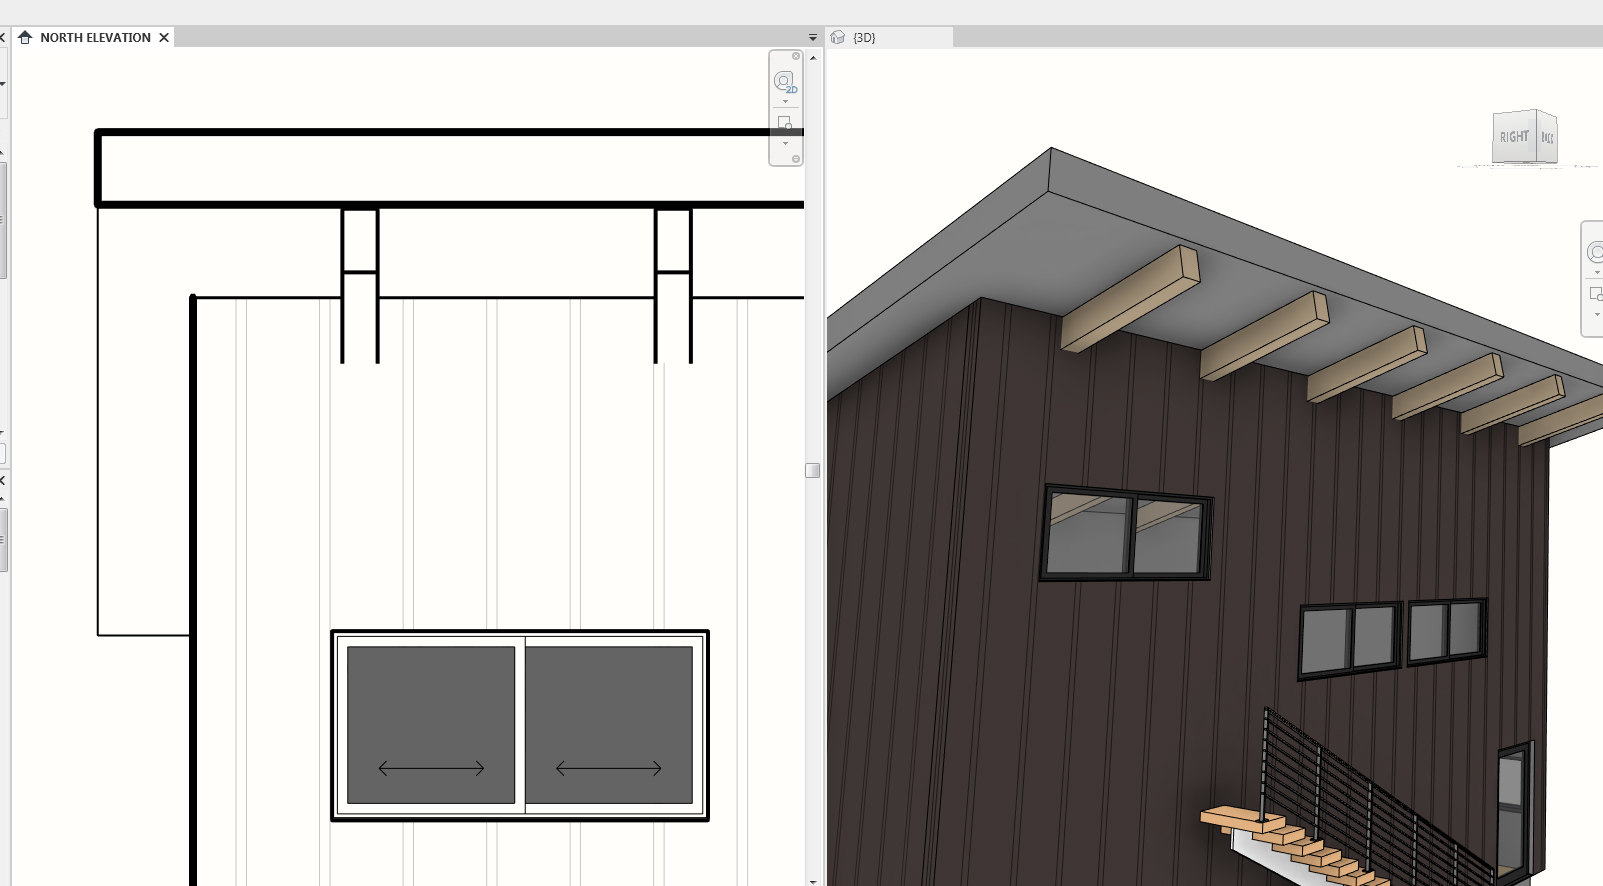Open the view tab list dropdown arrow

click(x=812, y=38)
